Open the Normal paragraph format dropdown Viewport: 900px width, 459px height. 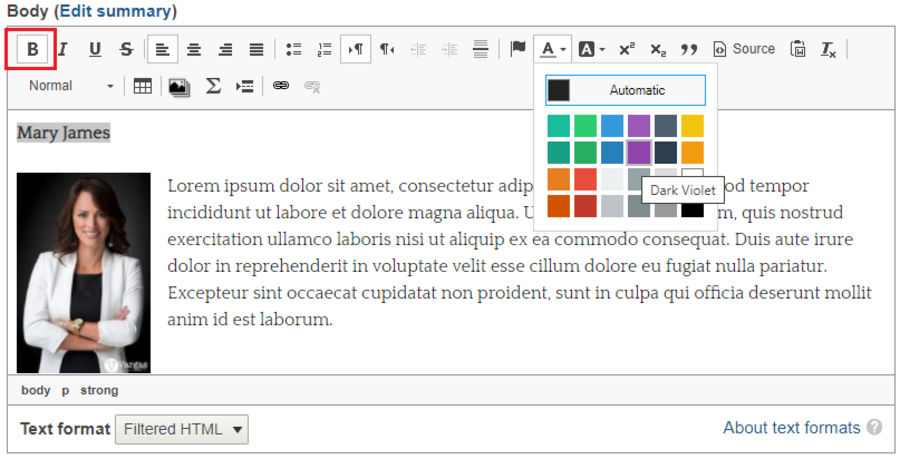[x=70, y=86]
